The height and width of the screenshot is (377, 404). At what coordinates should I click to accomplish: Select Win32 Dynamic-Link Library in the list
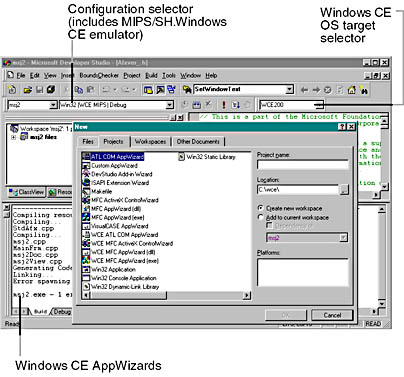pyautogui.click(x=121, y=287)
